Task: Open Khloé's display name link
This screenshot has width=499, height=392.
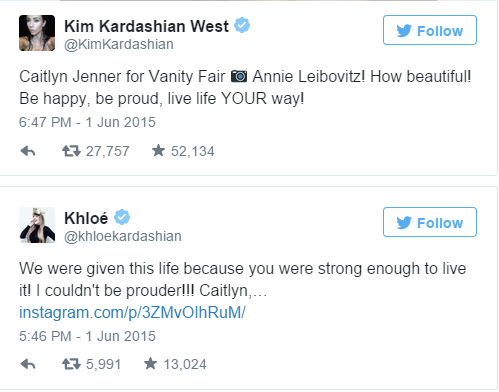Action: 86,218
